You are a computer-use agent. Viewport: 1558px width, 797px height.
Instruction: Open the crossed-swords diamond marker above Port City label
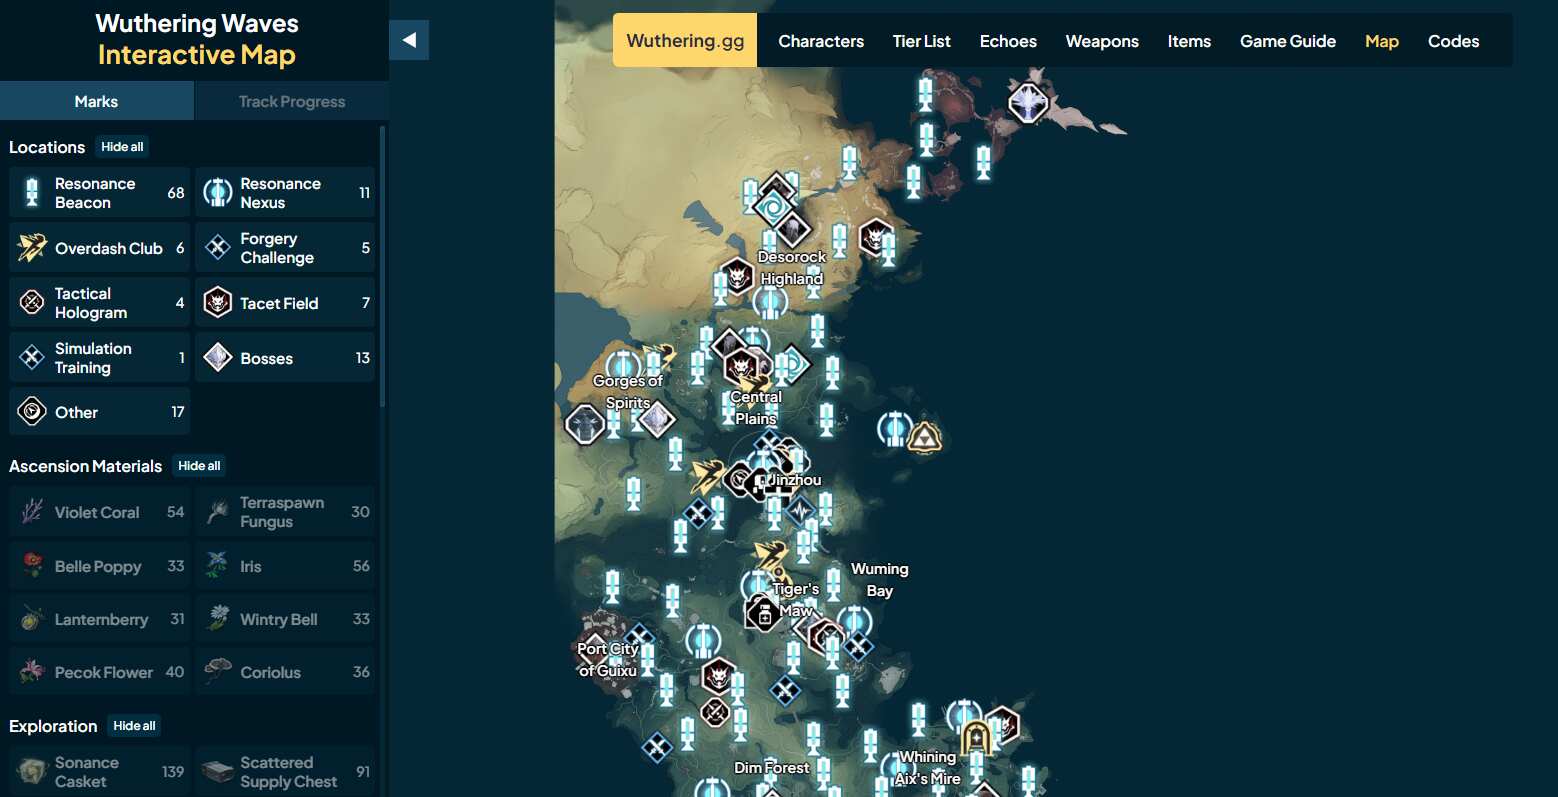coord(640,638)
